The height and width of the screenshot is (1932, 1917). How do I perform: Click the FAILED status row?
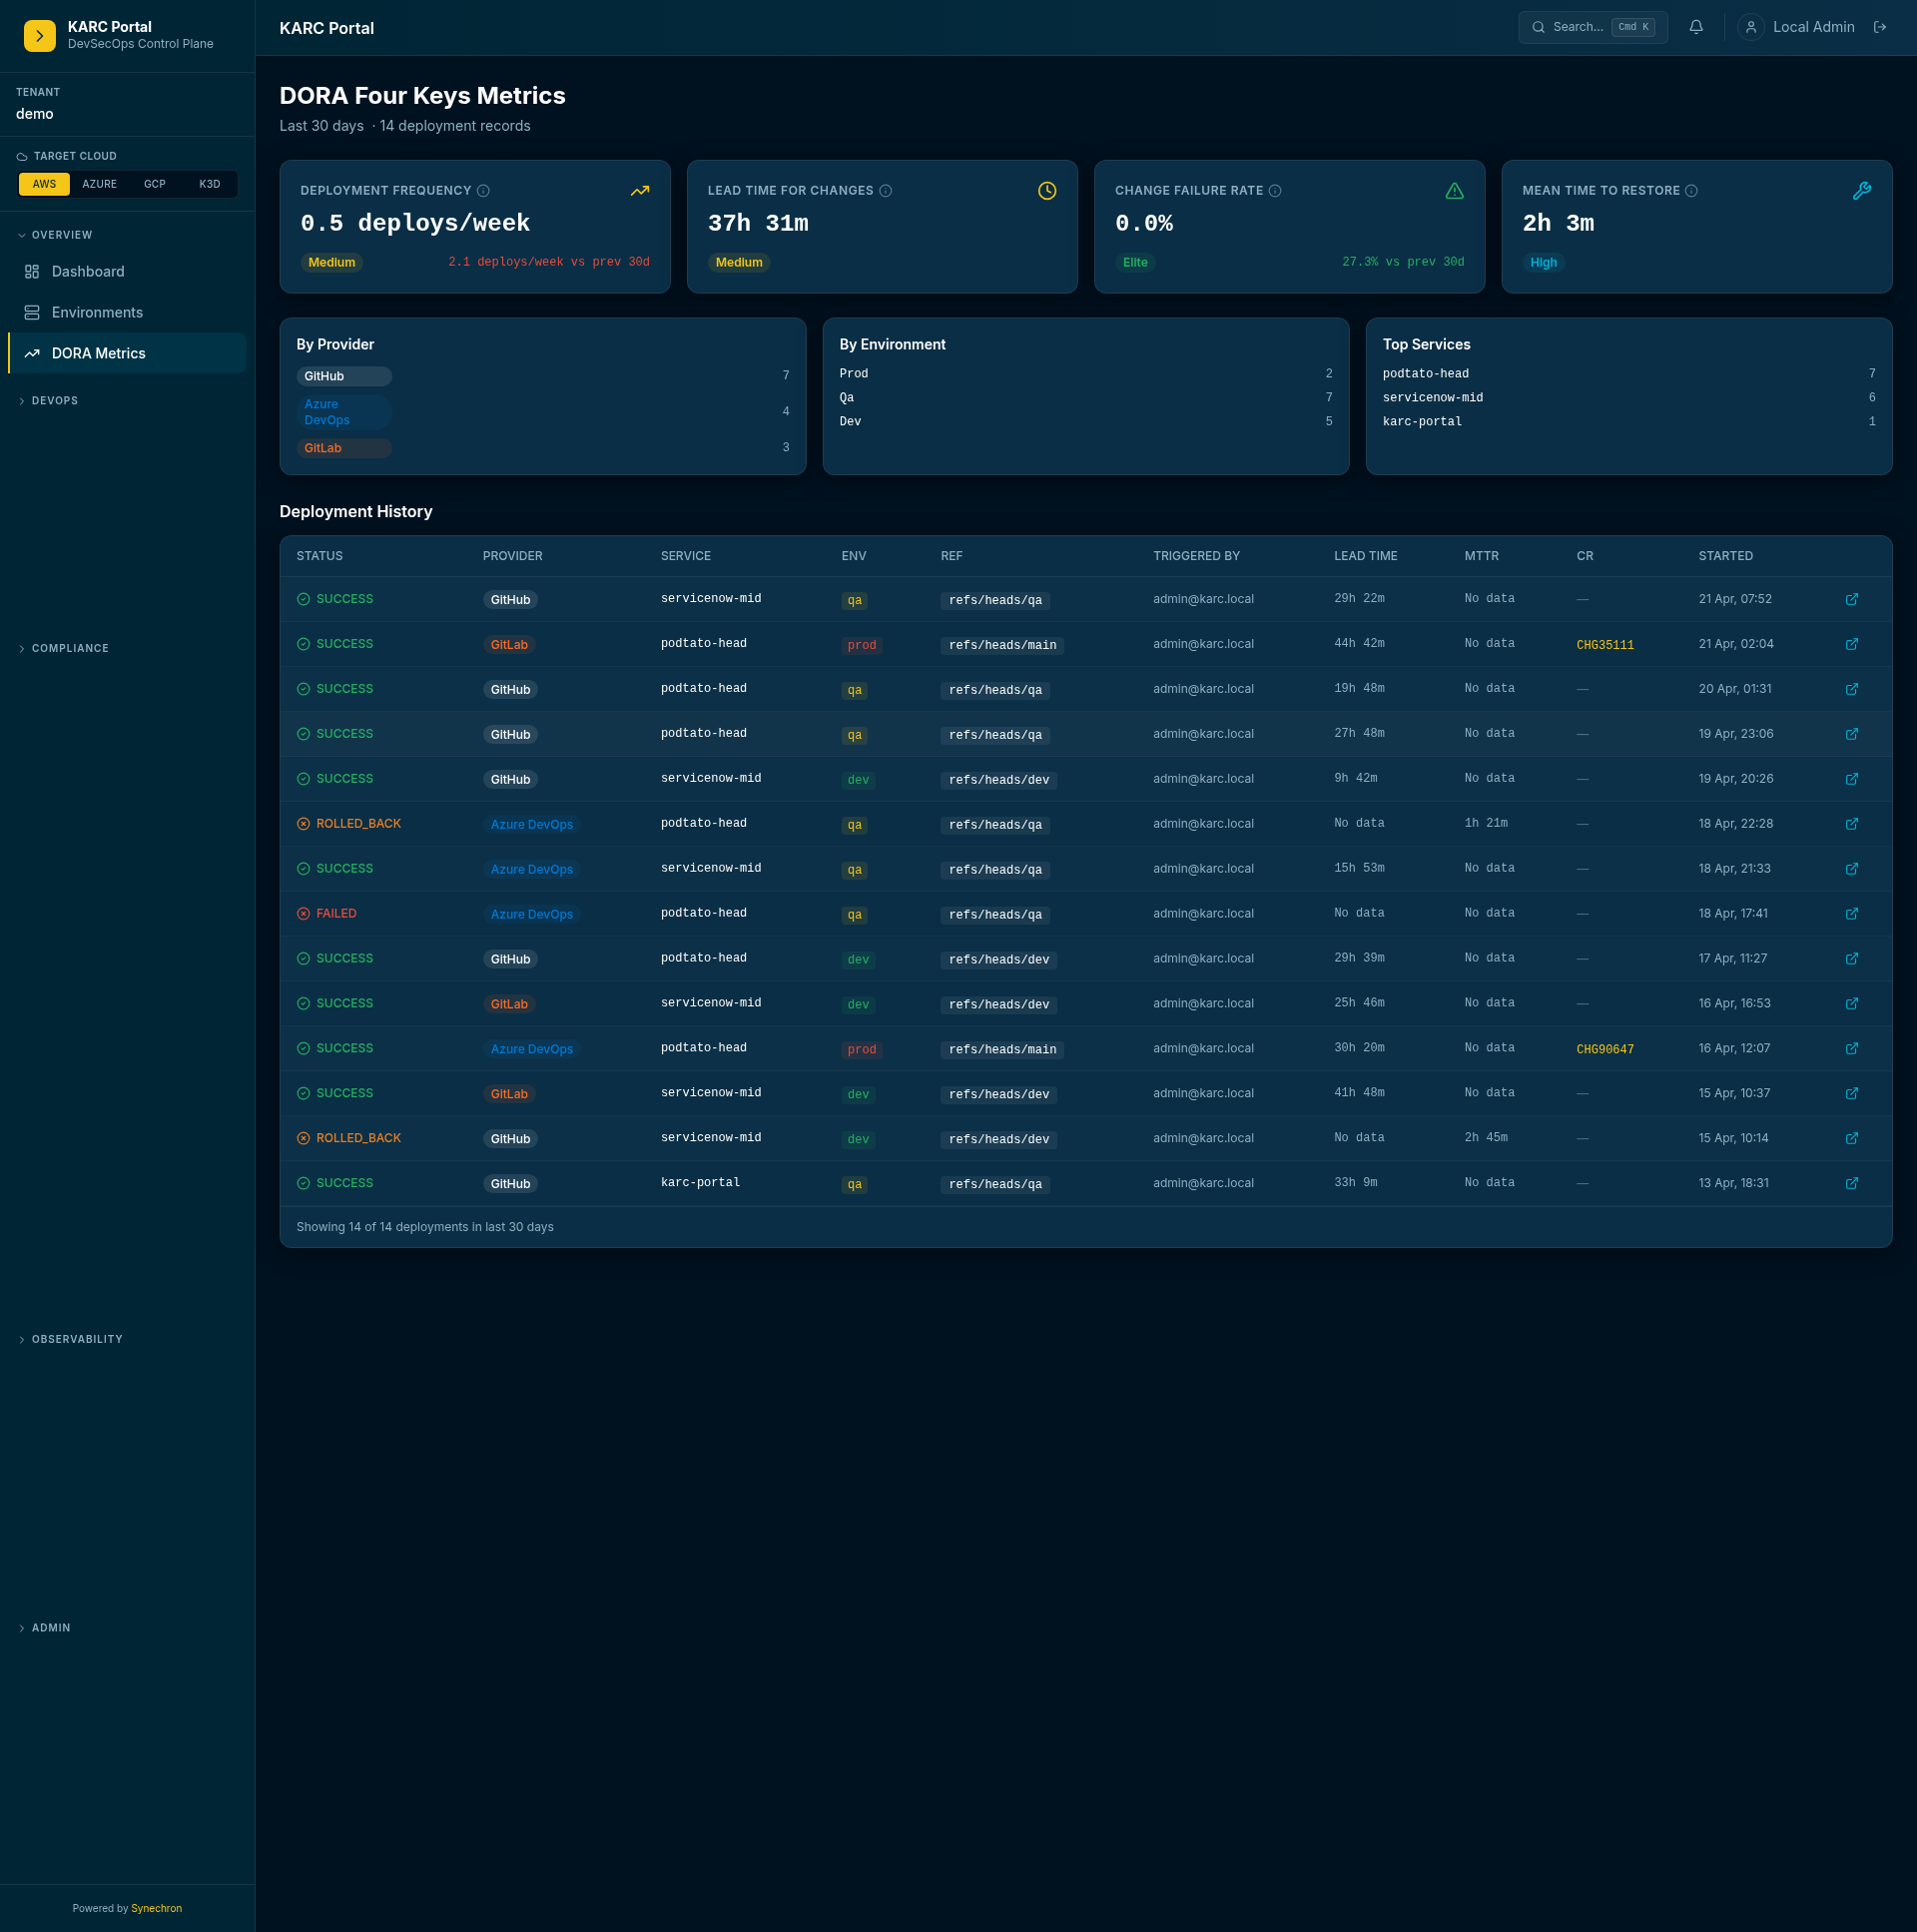[1085, 915]
